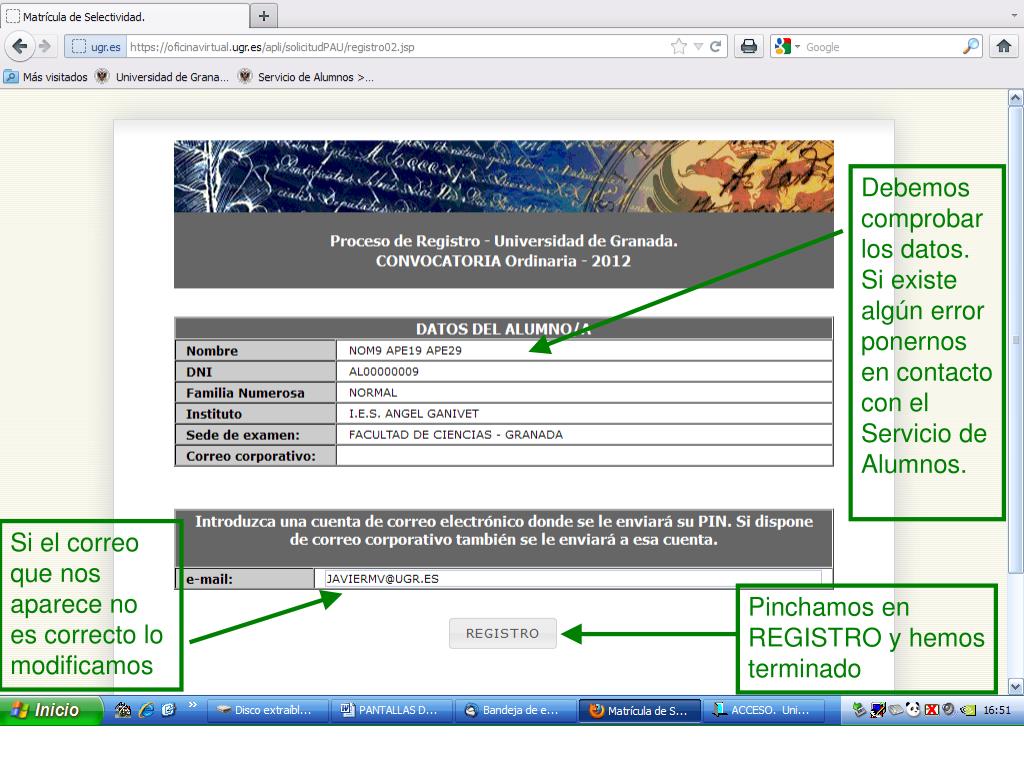Select the DNI value AL00000009
Screen dimensions: 1024x768
pyautogui.click(x=383, y=372)
